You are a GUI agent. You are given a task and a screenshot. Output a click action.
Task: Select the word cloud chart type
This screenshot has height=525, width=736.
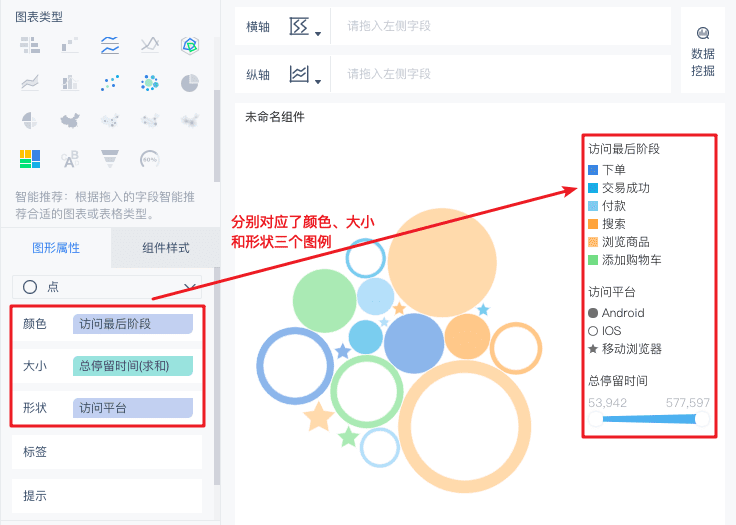click(x=70, y=159)
